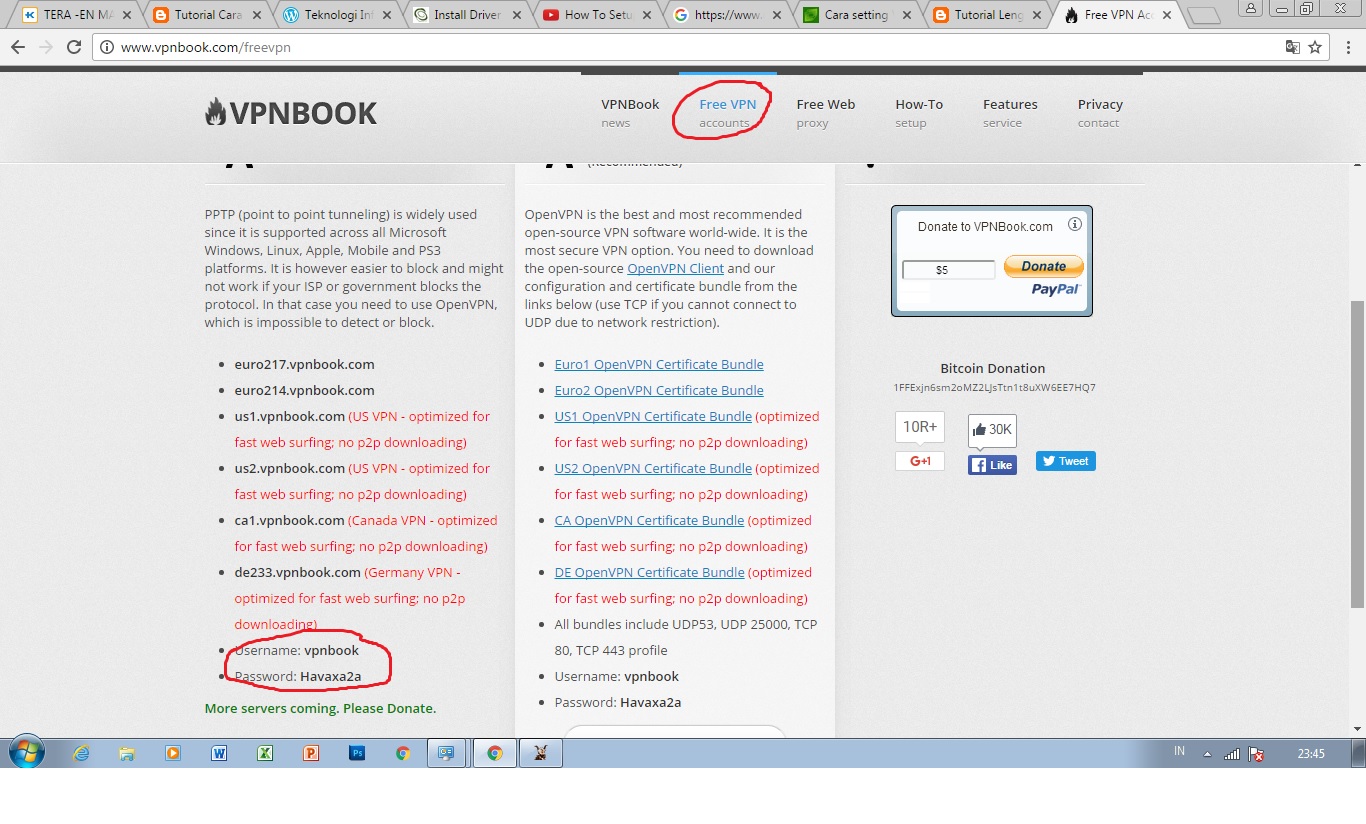The height and width of the screenshot is (824, 1366).
Task: Click the taskbar clock 23:45
Action: coord(1310,753)
